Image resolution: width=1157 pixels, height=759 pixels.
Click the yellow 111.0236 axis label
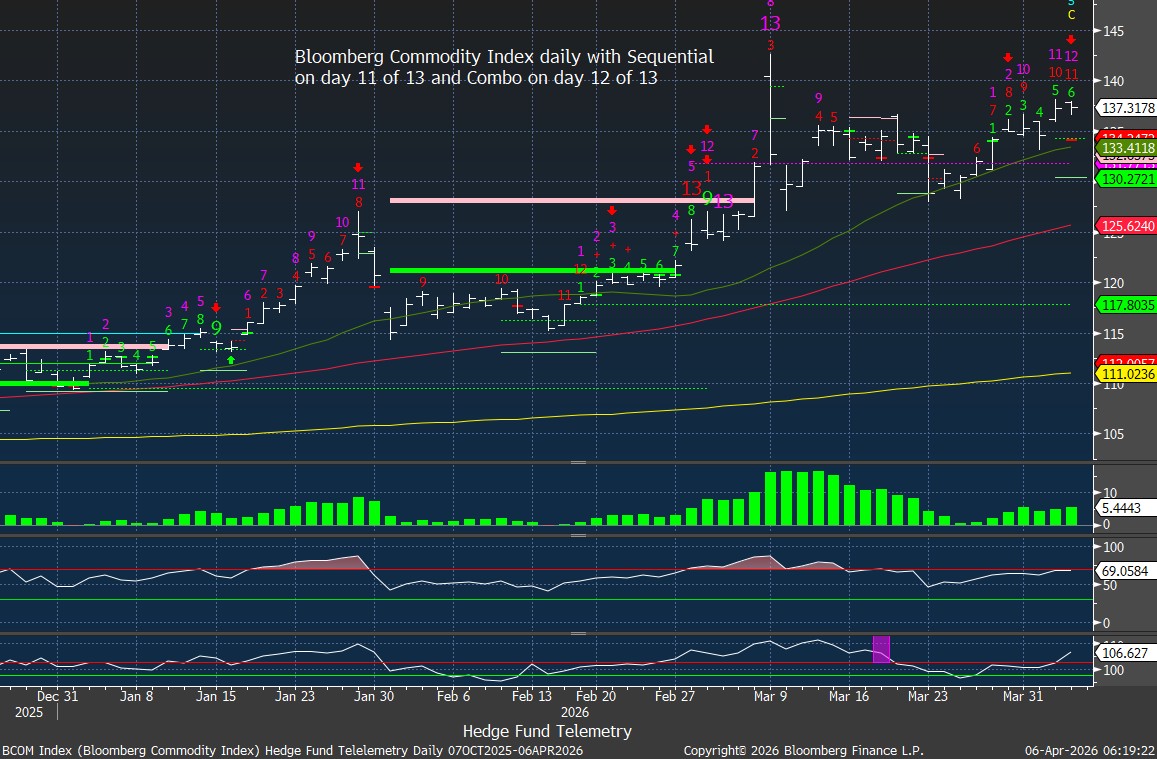(1126, 374)
